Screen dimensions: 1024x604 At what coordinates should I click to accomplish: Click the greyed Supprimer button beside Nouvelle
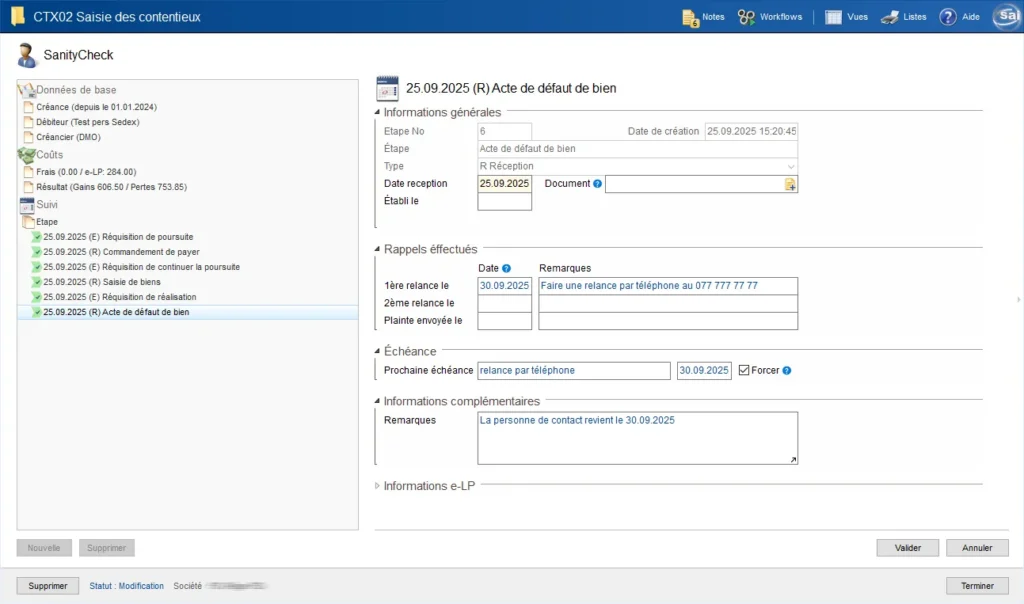[x=106, y=548]
